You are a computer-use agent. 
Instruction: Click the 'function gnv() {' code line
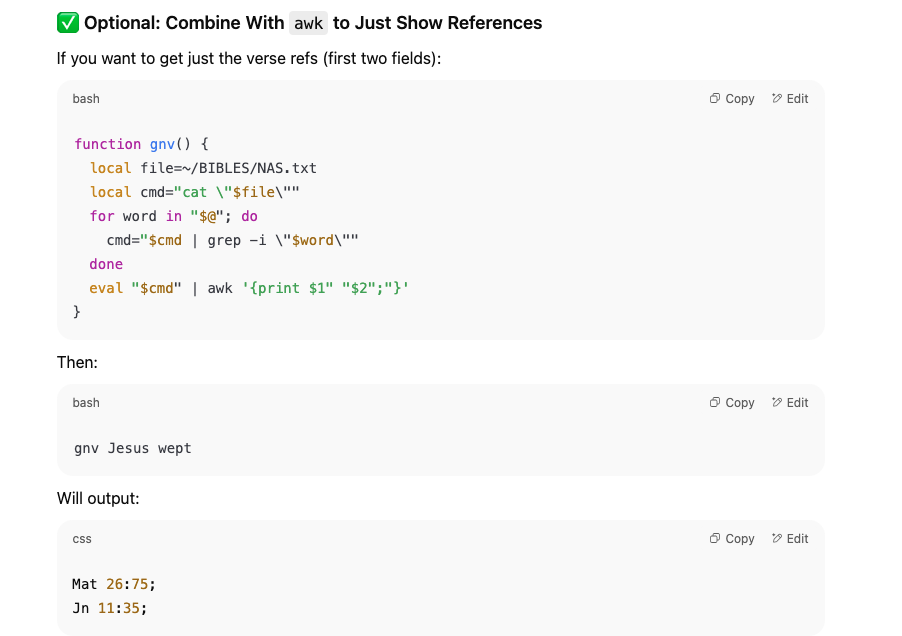(141, 144)
